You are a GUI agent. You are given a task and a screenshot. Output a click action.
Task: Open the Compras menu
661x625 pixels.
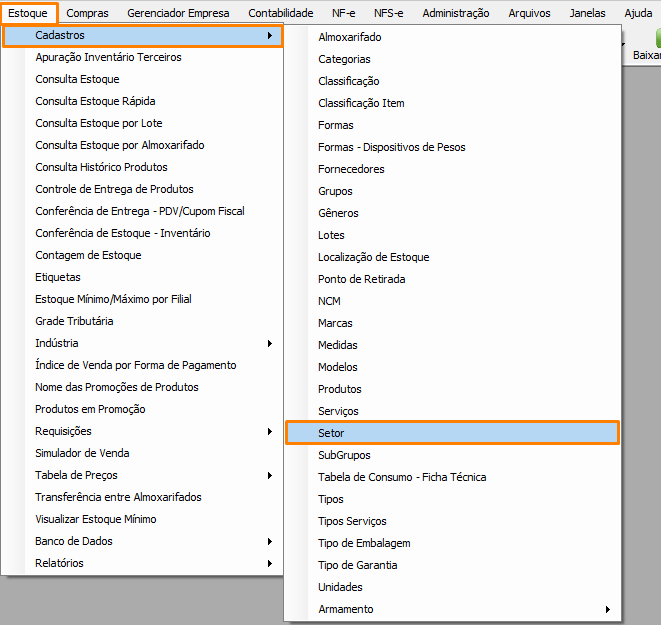click(88, 13)
